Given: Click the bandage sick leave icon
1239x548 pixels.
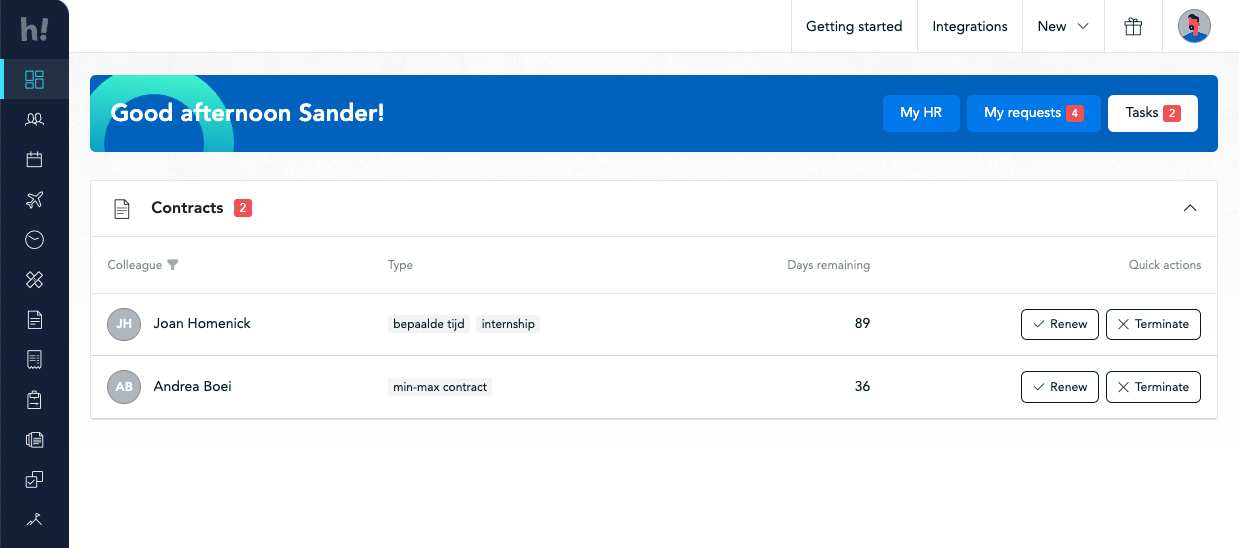Looking at the screenshot, I should click(34, 280).
